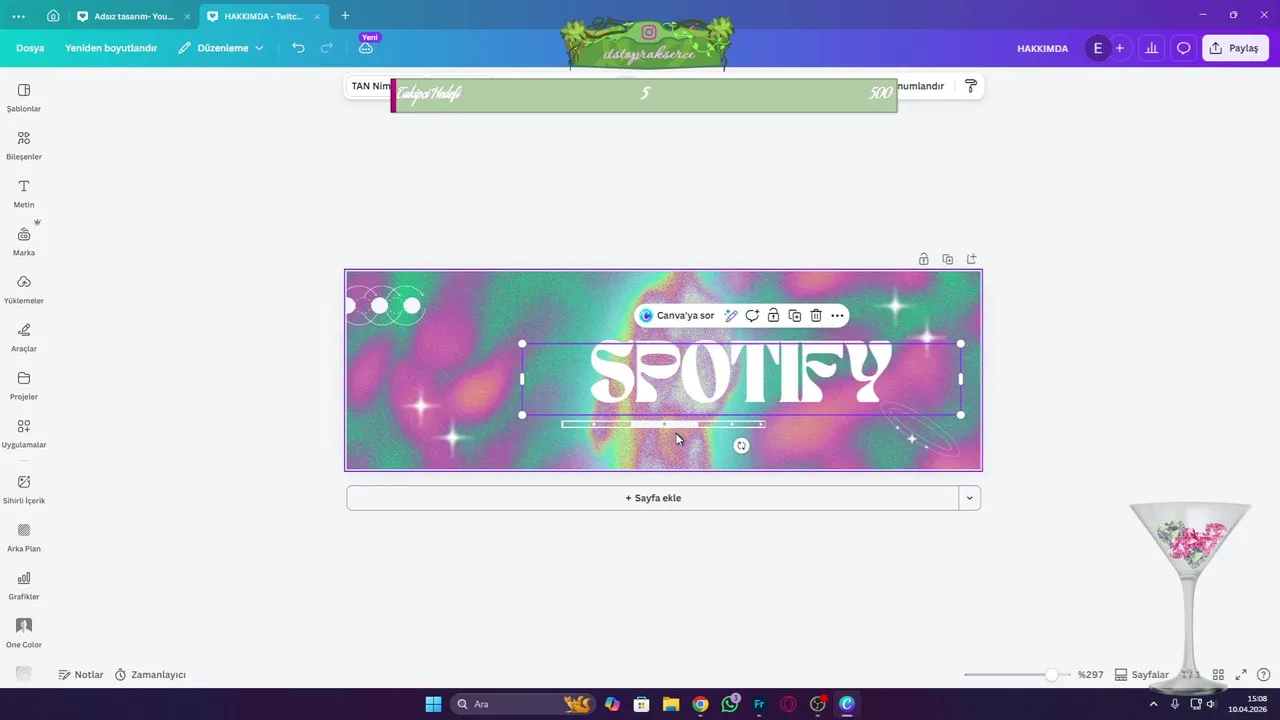Open the Marka brand panel

pos(24,241)
